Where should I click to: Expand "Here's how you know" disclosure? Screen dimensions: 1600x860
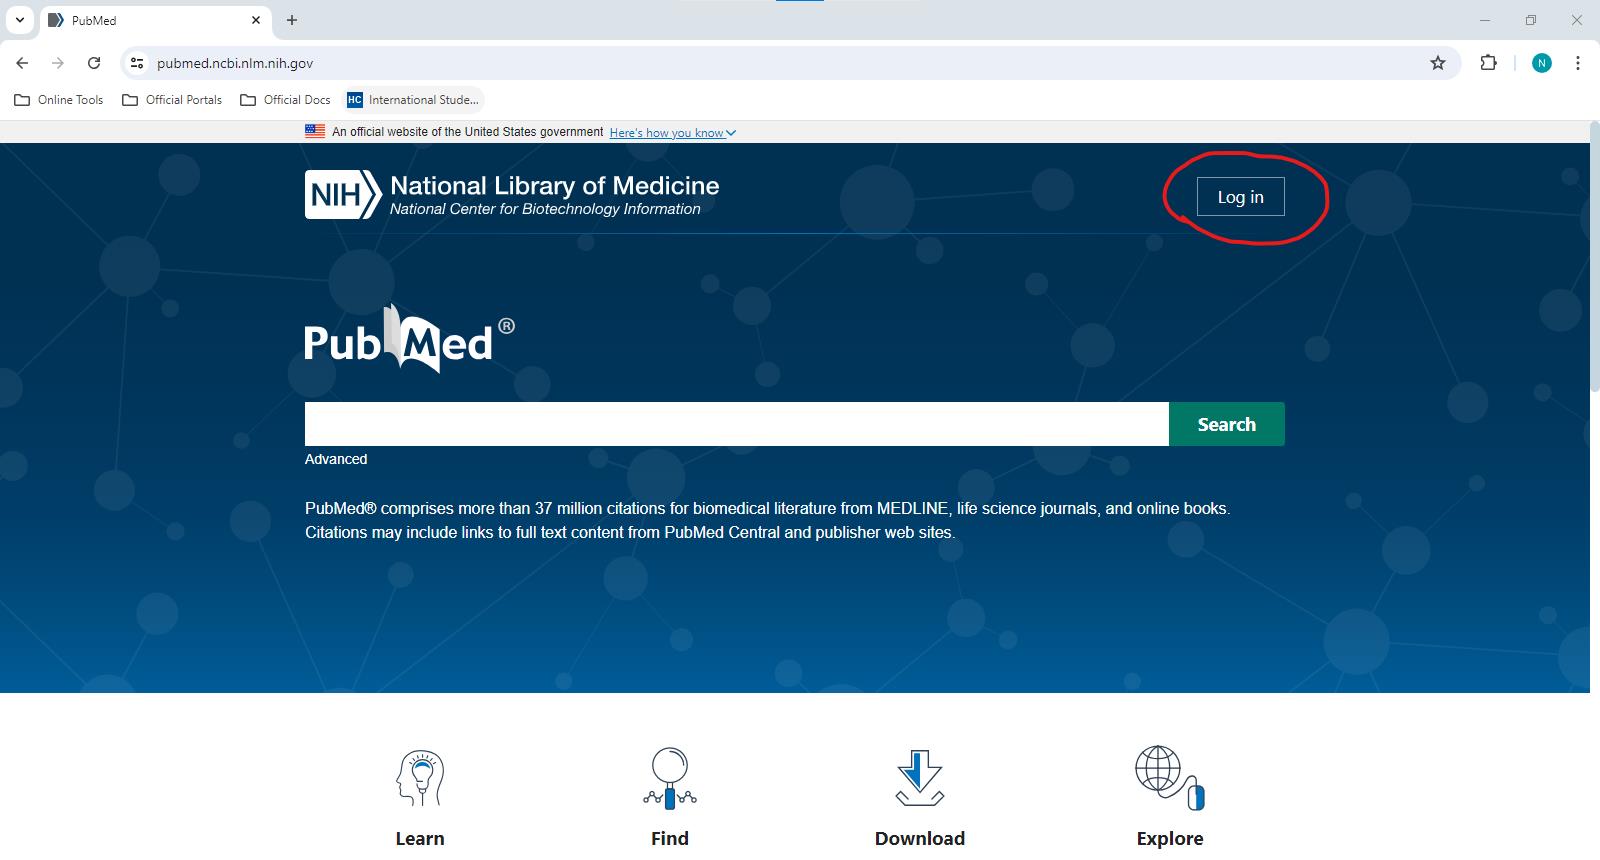[x=672, y=132]
